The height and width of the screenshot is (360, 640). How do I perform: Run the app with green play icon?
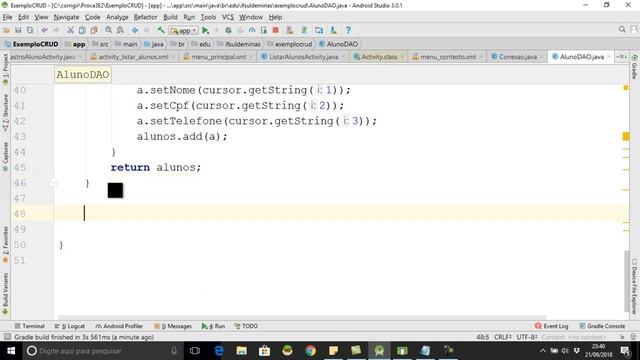205,30
